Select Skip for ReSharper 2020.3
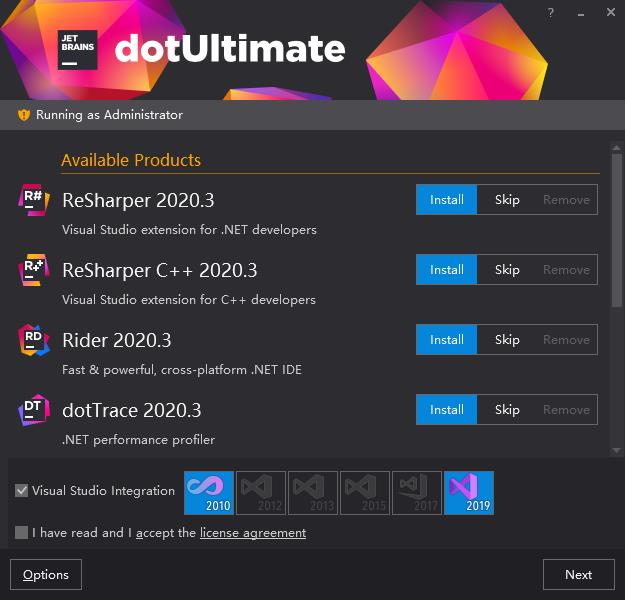625x600 pixels. (507, 199)
